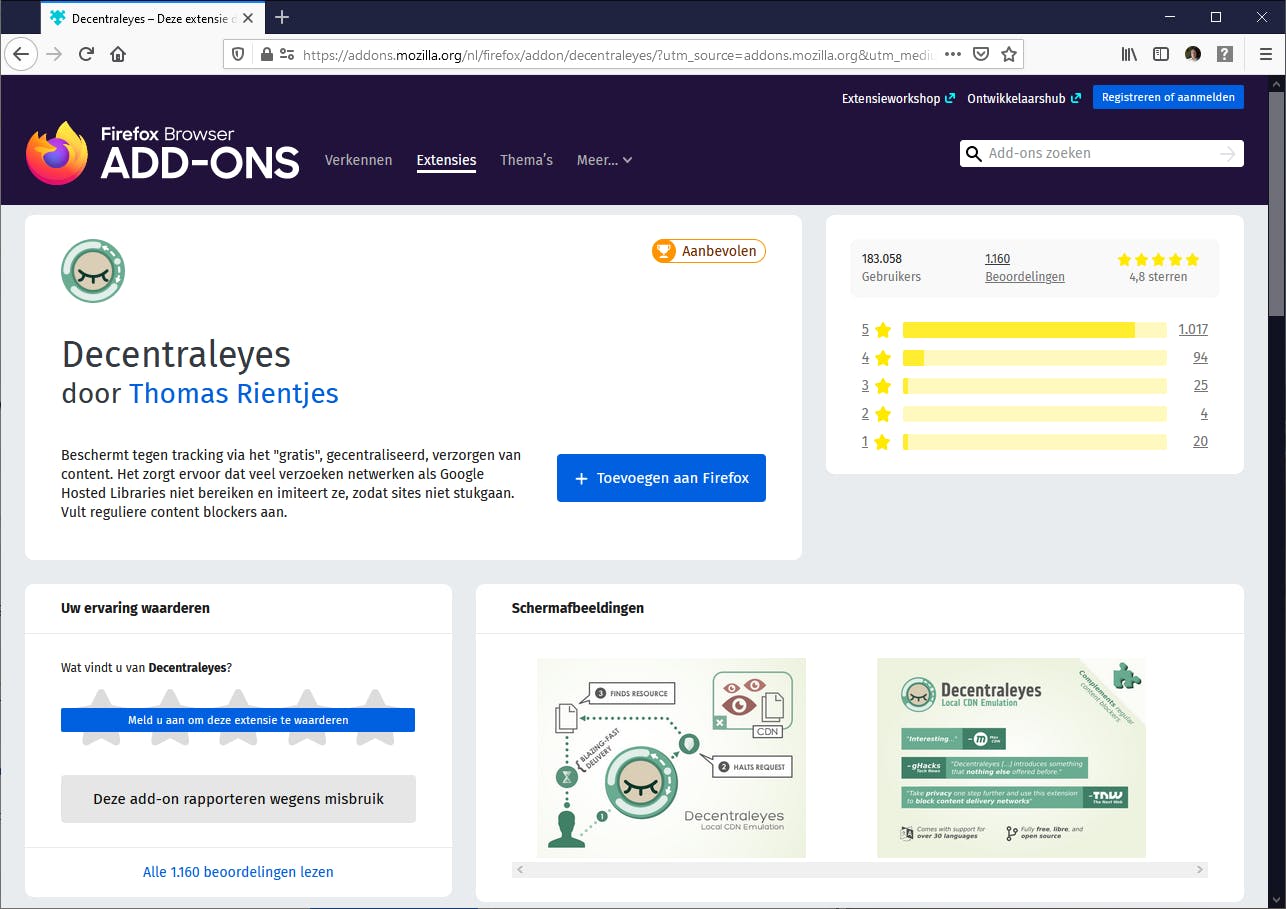View site security lock information
Screen dimensions: 1286x909
click(x=266, y=54)
